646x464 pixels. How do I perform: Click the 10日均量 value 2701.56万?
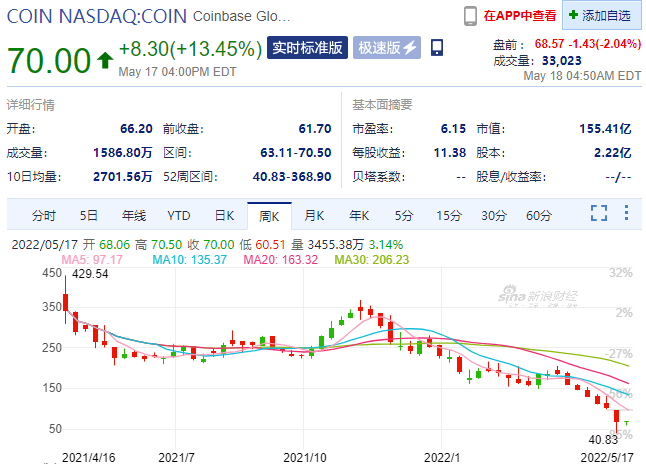(x=123, y=177)
